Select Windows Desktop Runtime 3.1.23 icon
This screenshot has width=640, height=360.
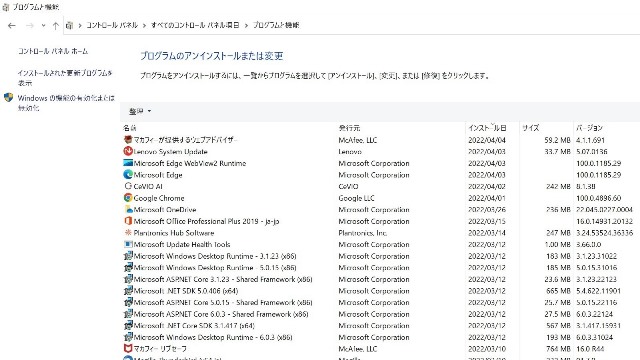tap(128, 256)
